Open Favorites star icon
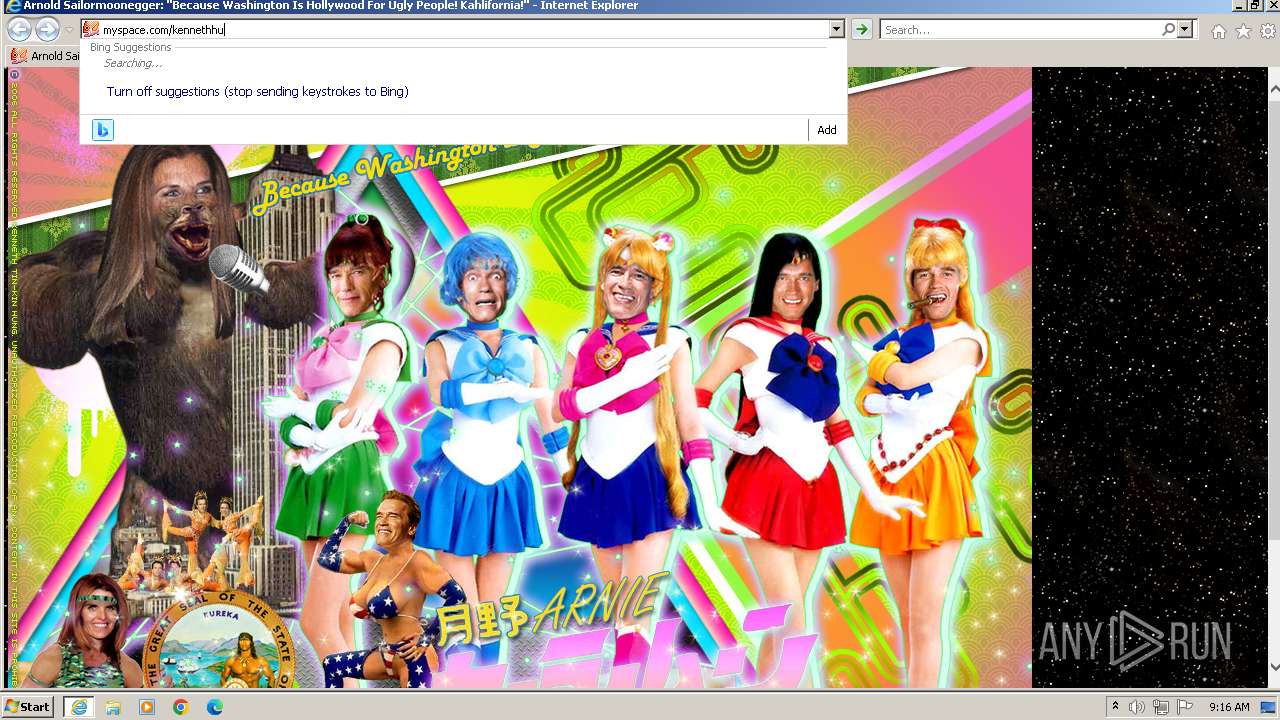The height and width of the screenshot is (720, 1280). tap(1243, 31)
